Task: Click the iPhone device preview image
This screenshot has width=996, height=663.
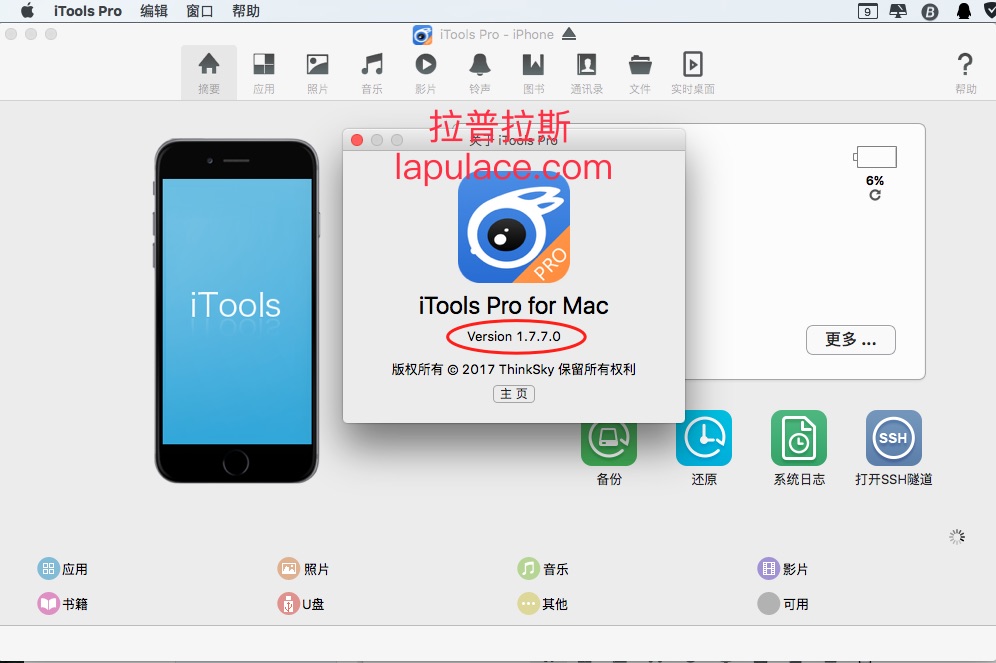Action: (x=236, y=311)
